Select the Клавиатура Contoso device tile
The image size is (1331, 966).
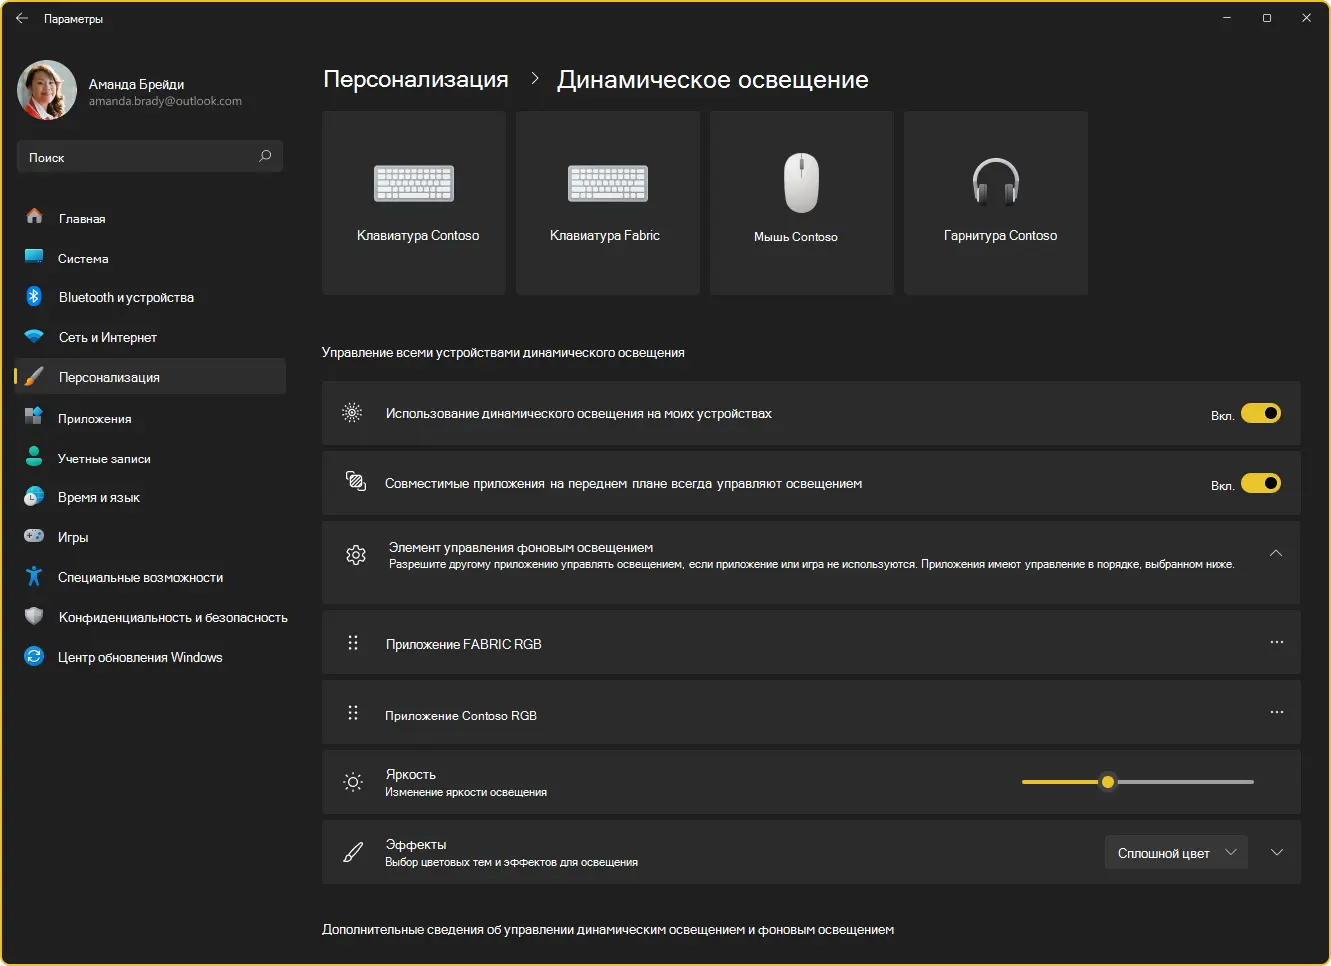coord(414,203)
